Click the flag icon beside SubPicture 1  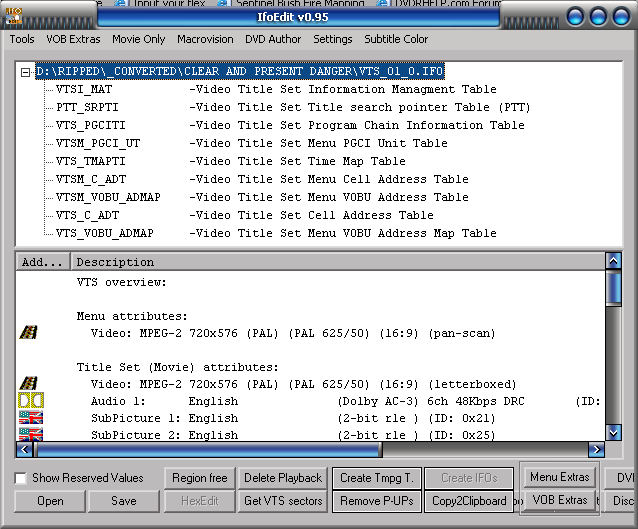31,418
